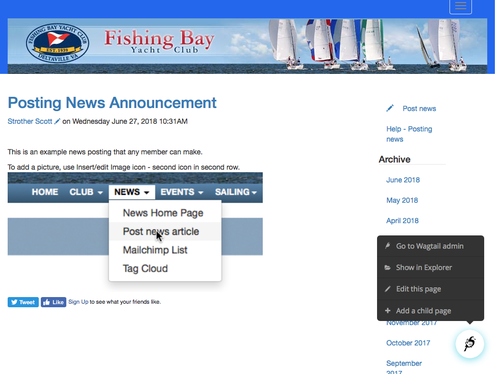Choose Add a child page option
Viewport: 500px width, 374px height.
point(430,311)
